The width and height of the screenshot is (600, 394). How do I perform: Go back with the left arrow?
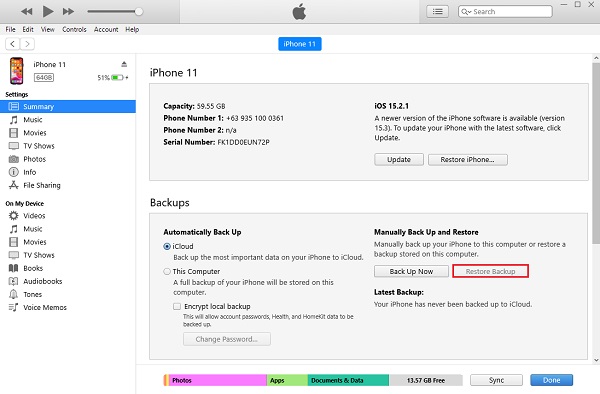point(12,44)
